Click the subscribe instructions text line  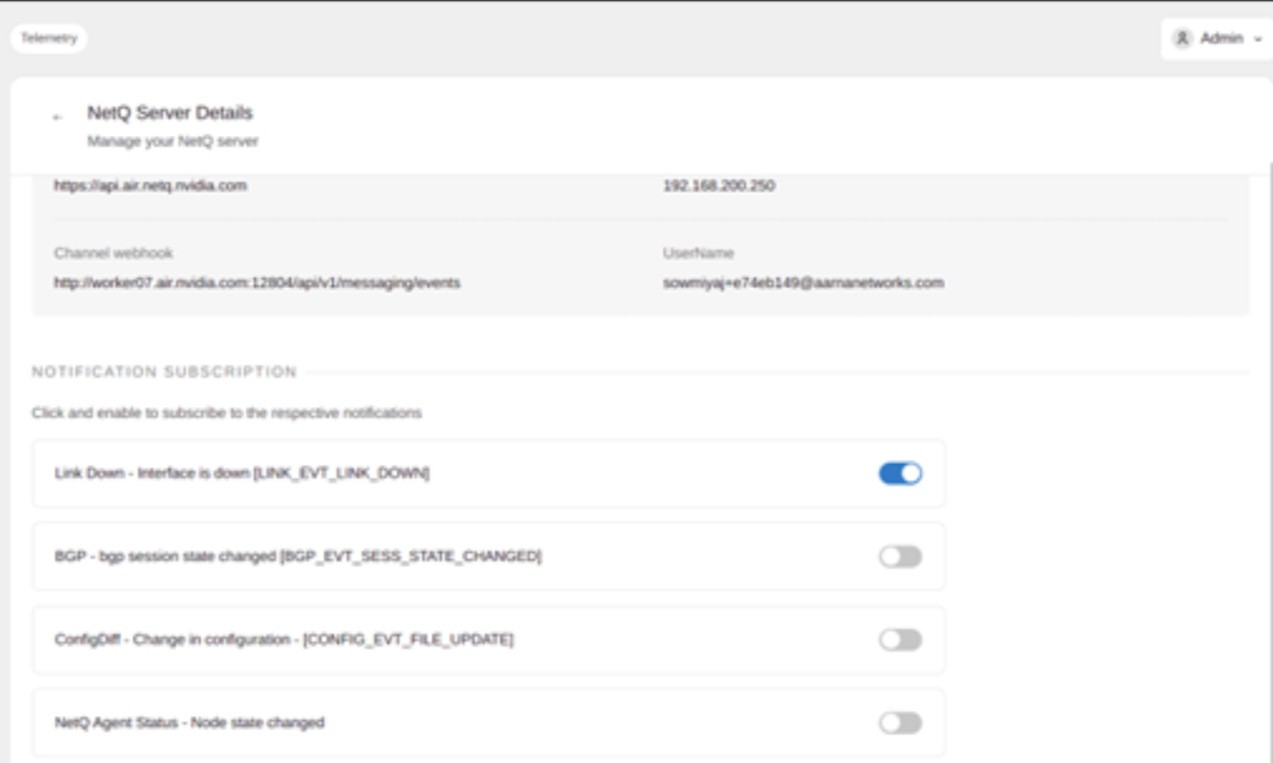point(226,412)
